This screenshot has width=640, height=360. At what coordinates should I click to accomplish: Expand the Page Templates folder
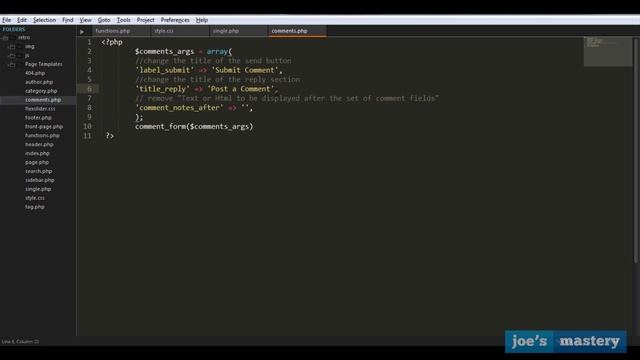(x=12, y=64)
